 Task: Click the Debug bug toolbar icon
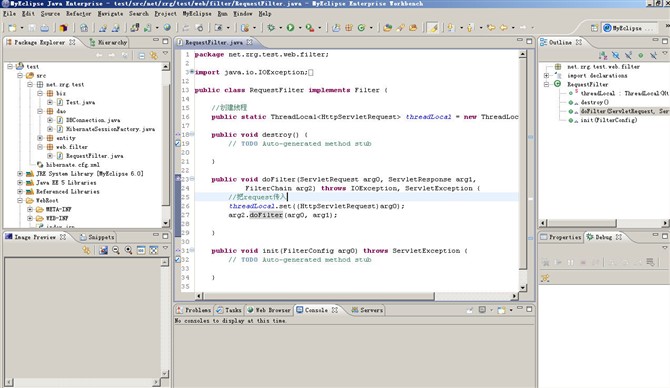pos(271,28)
